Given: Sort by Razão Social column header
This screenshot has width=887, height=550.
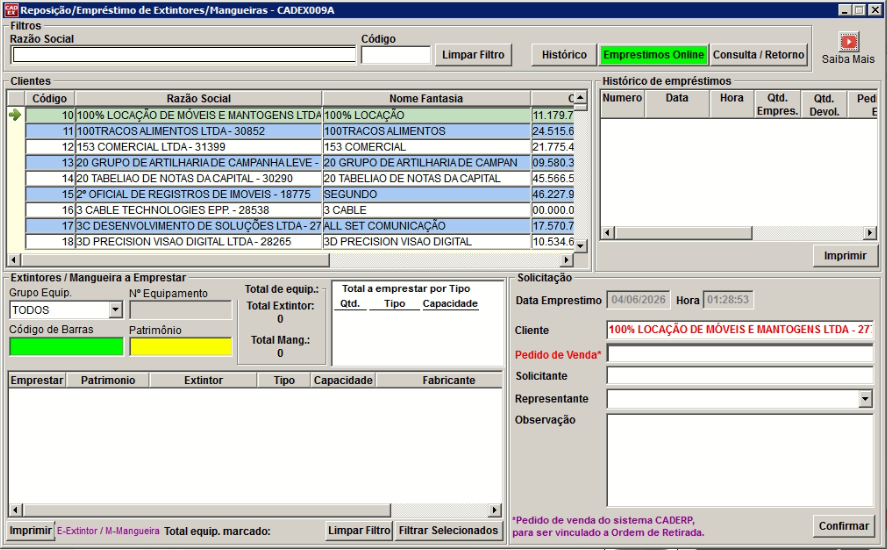Looking at the screenshot, I should (x=199, y=98).
